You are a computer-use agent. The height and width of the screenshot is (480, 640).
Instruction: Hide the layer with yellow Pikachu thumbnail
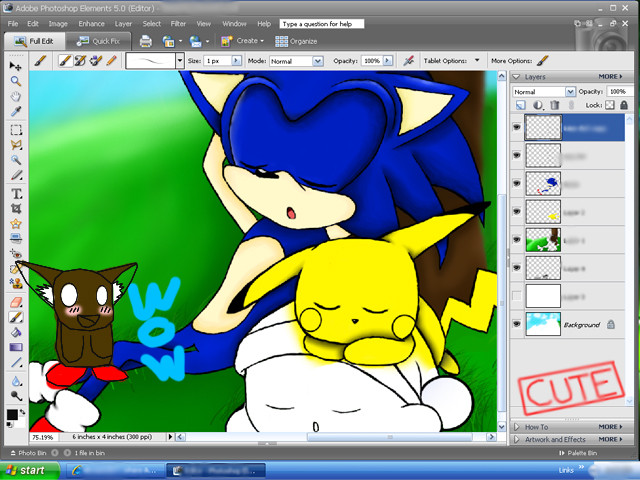tap(516, 211)
